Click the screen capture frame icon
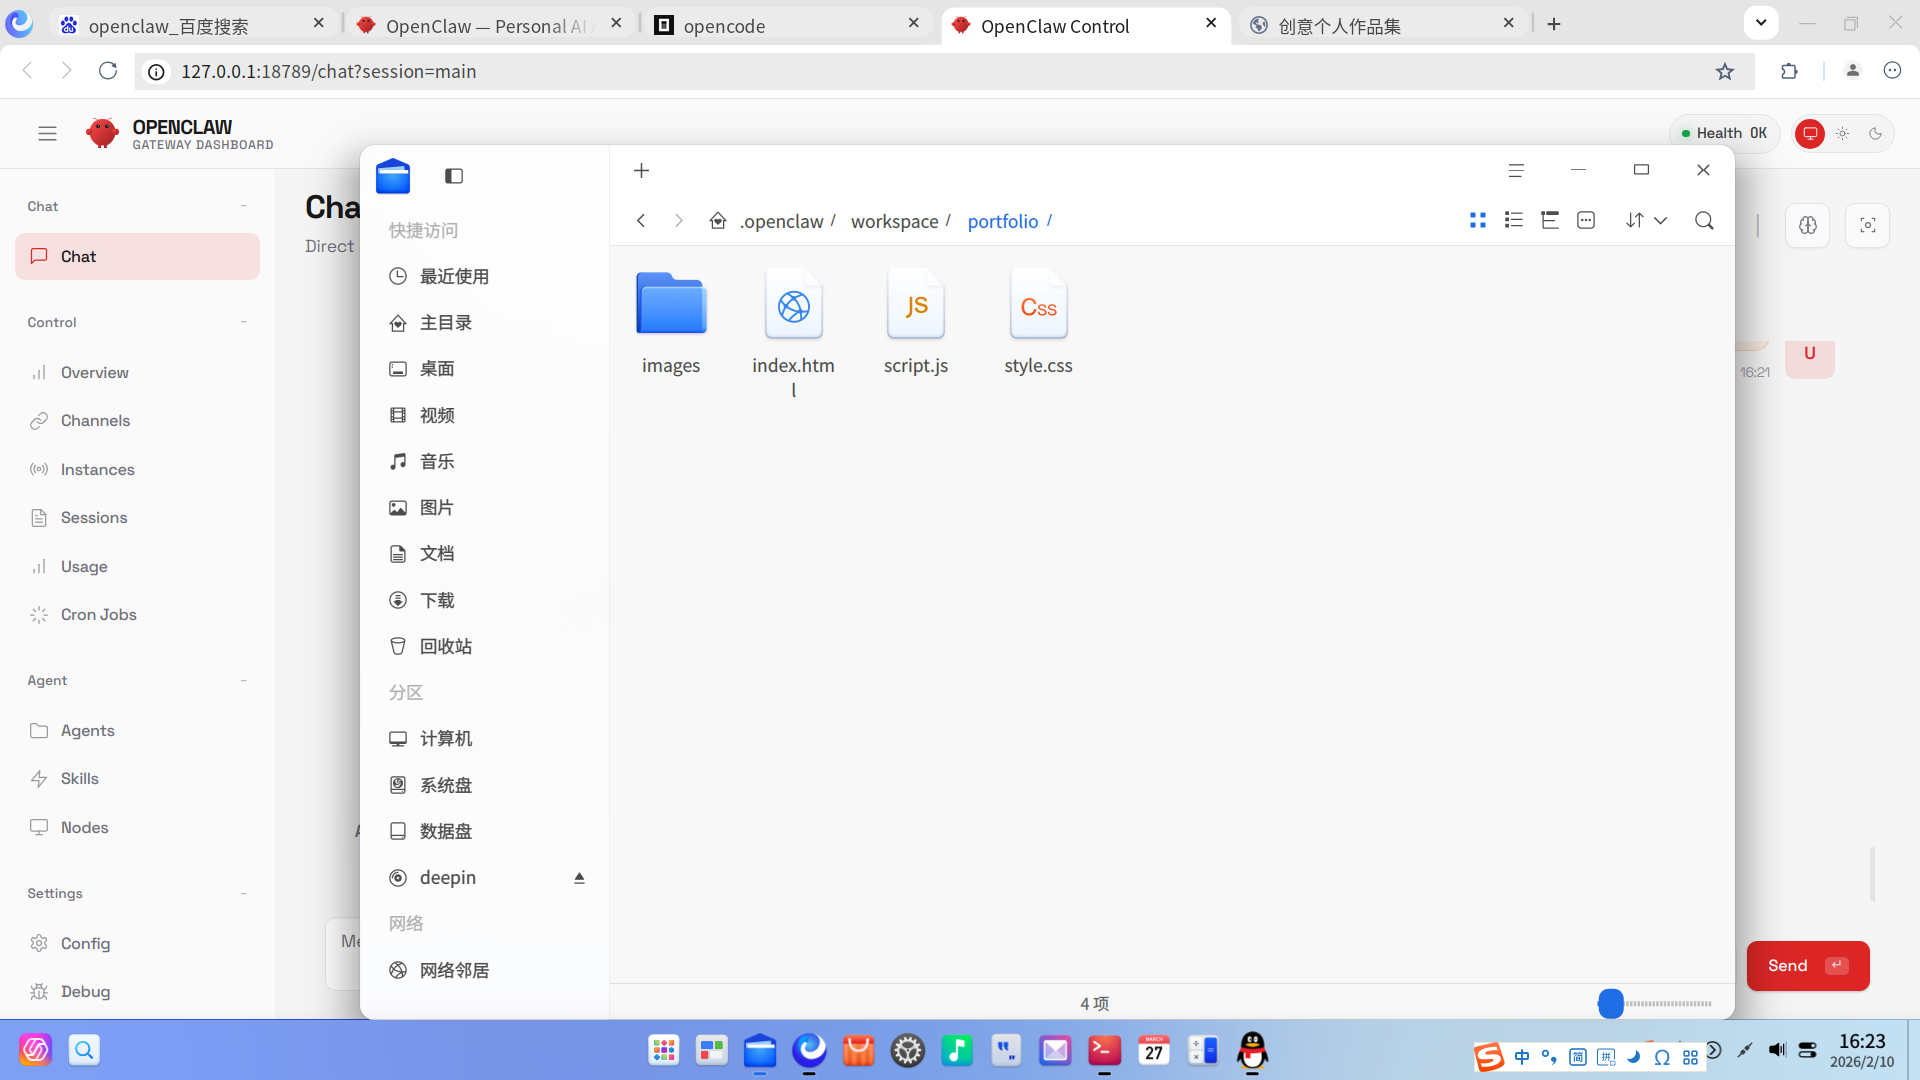 point(1867,225)
